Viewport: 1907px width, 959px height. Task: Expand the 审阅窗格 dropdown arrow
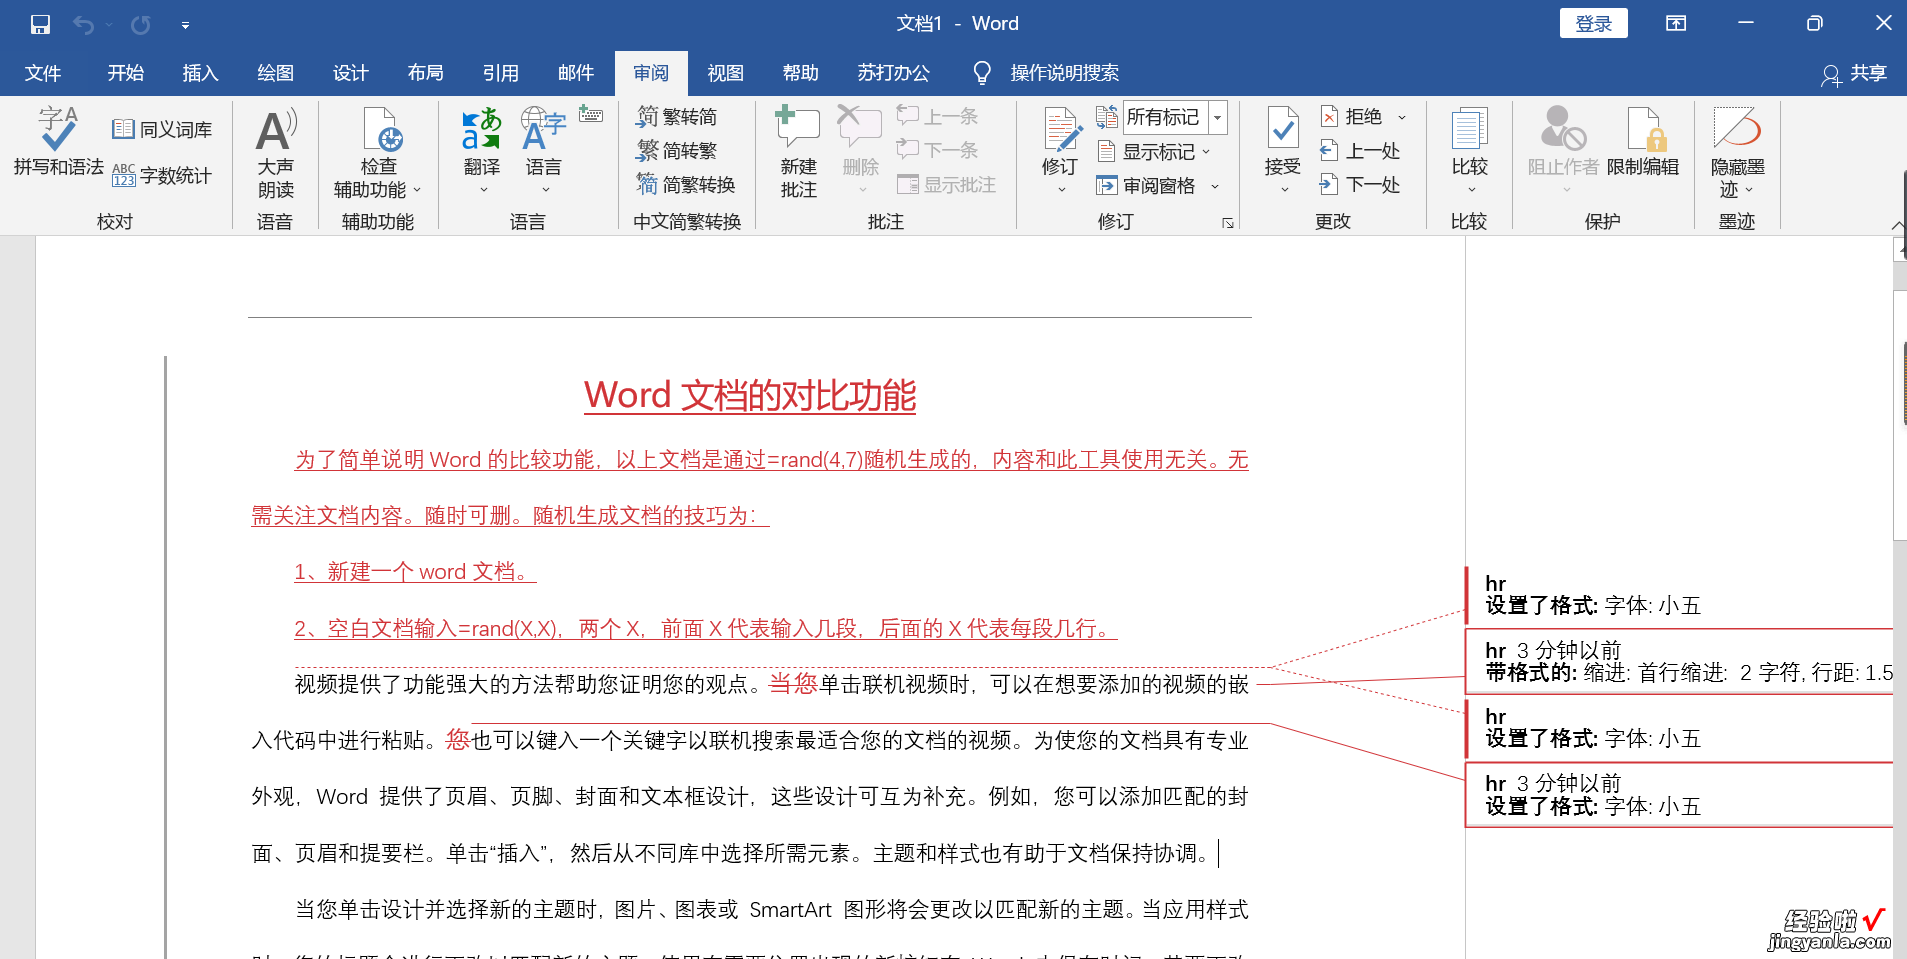pyautogui.click(x=1215, y=186)
